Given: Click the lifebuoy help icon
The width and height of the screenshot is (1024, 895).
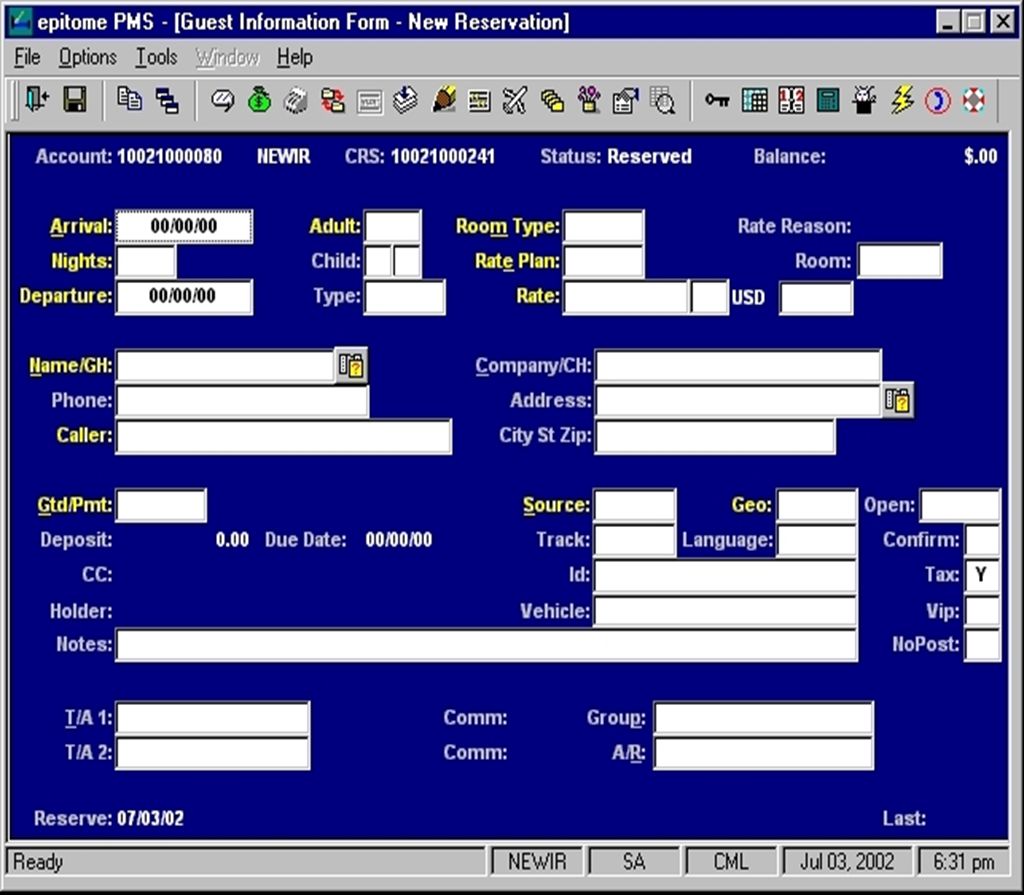Looking at the screenshot, I should [x=973, y=101].
